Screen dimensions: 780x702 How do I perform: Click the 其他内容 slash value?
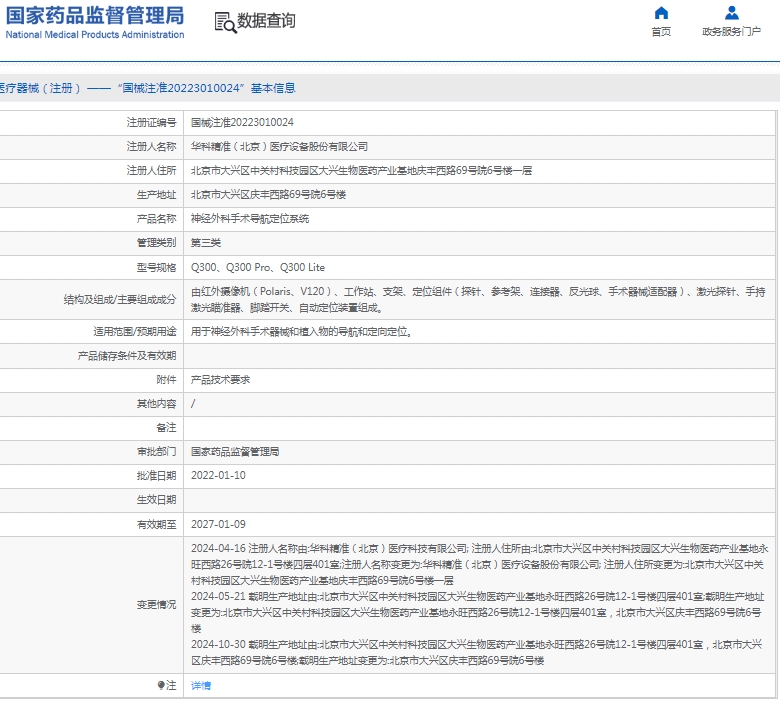click(x=193, y=403)
